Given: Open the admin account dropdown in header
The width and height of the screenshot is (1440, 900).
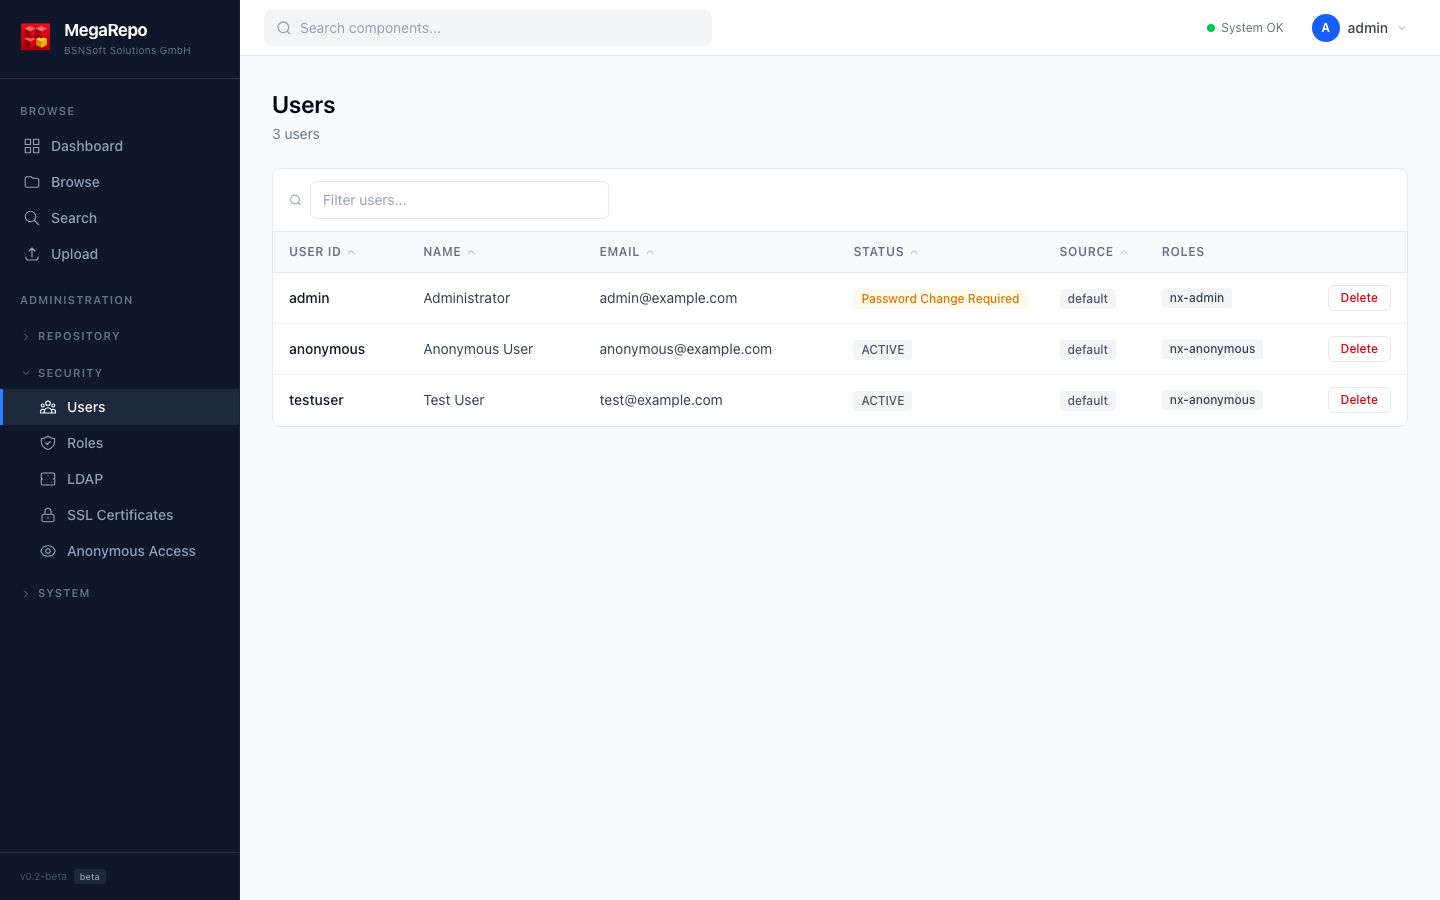Looking at the screenshot, I should click(x=1402, y=28).
